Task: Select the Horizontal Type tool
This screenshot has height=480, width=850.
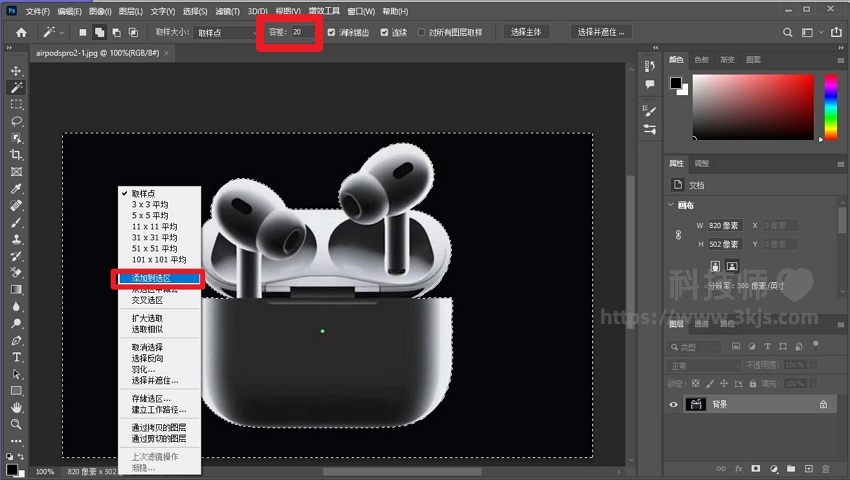Action: [x=16, y=357]
